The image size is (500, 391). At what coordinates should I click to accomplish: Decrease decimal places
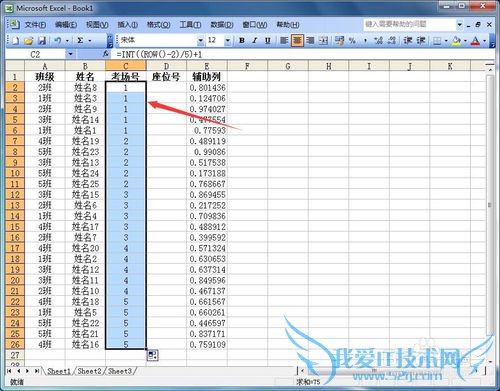click(x=391, y=41)
